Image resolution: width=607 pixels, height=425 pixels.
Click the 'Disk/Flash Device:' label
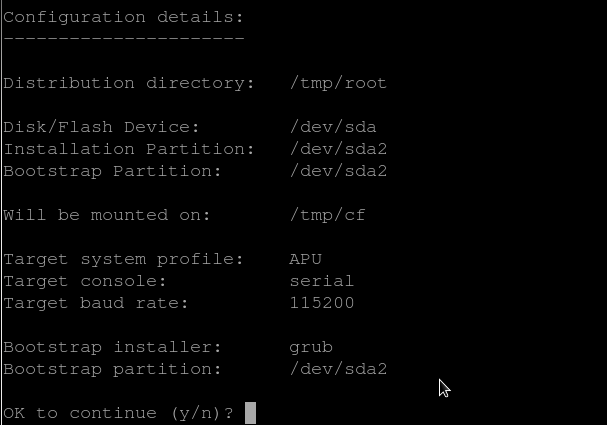(x=101, y=127)
